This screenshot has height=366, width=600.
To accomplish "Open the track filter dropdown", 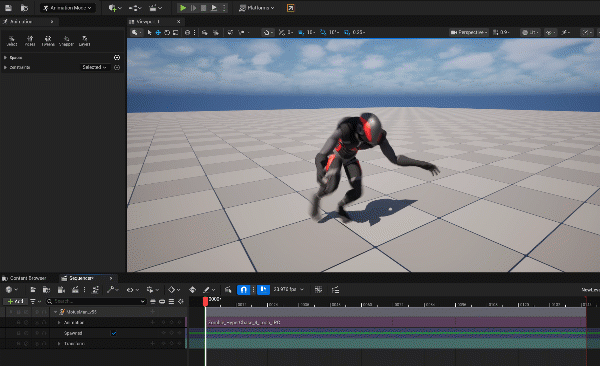I will (x=35, y=301).
